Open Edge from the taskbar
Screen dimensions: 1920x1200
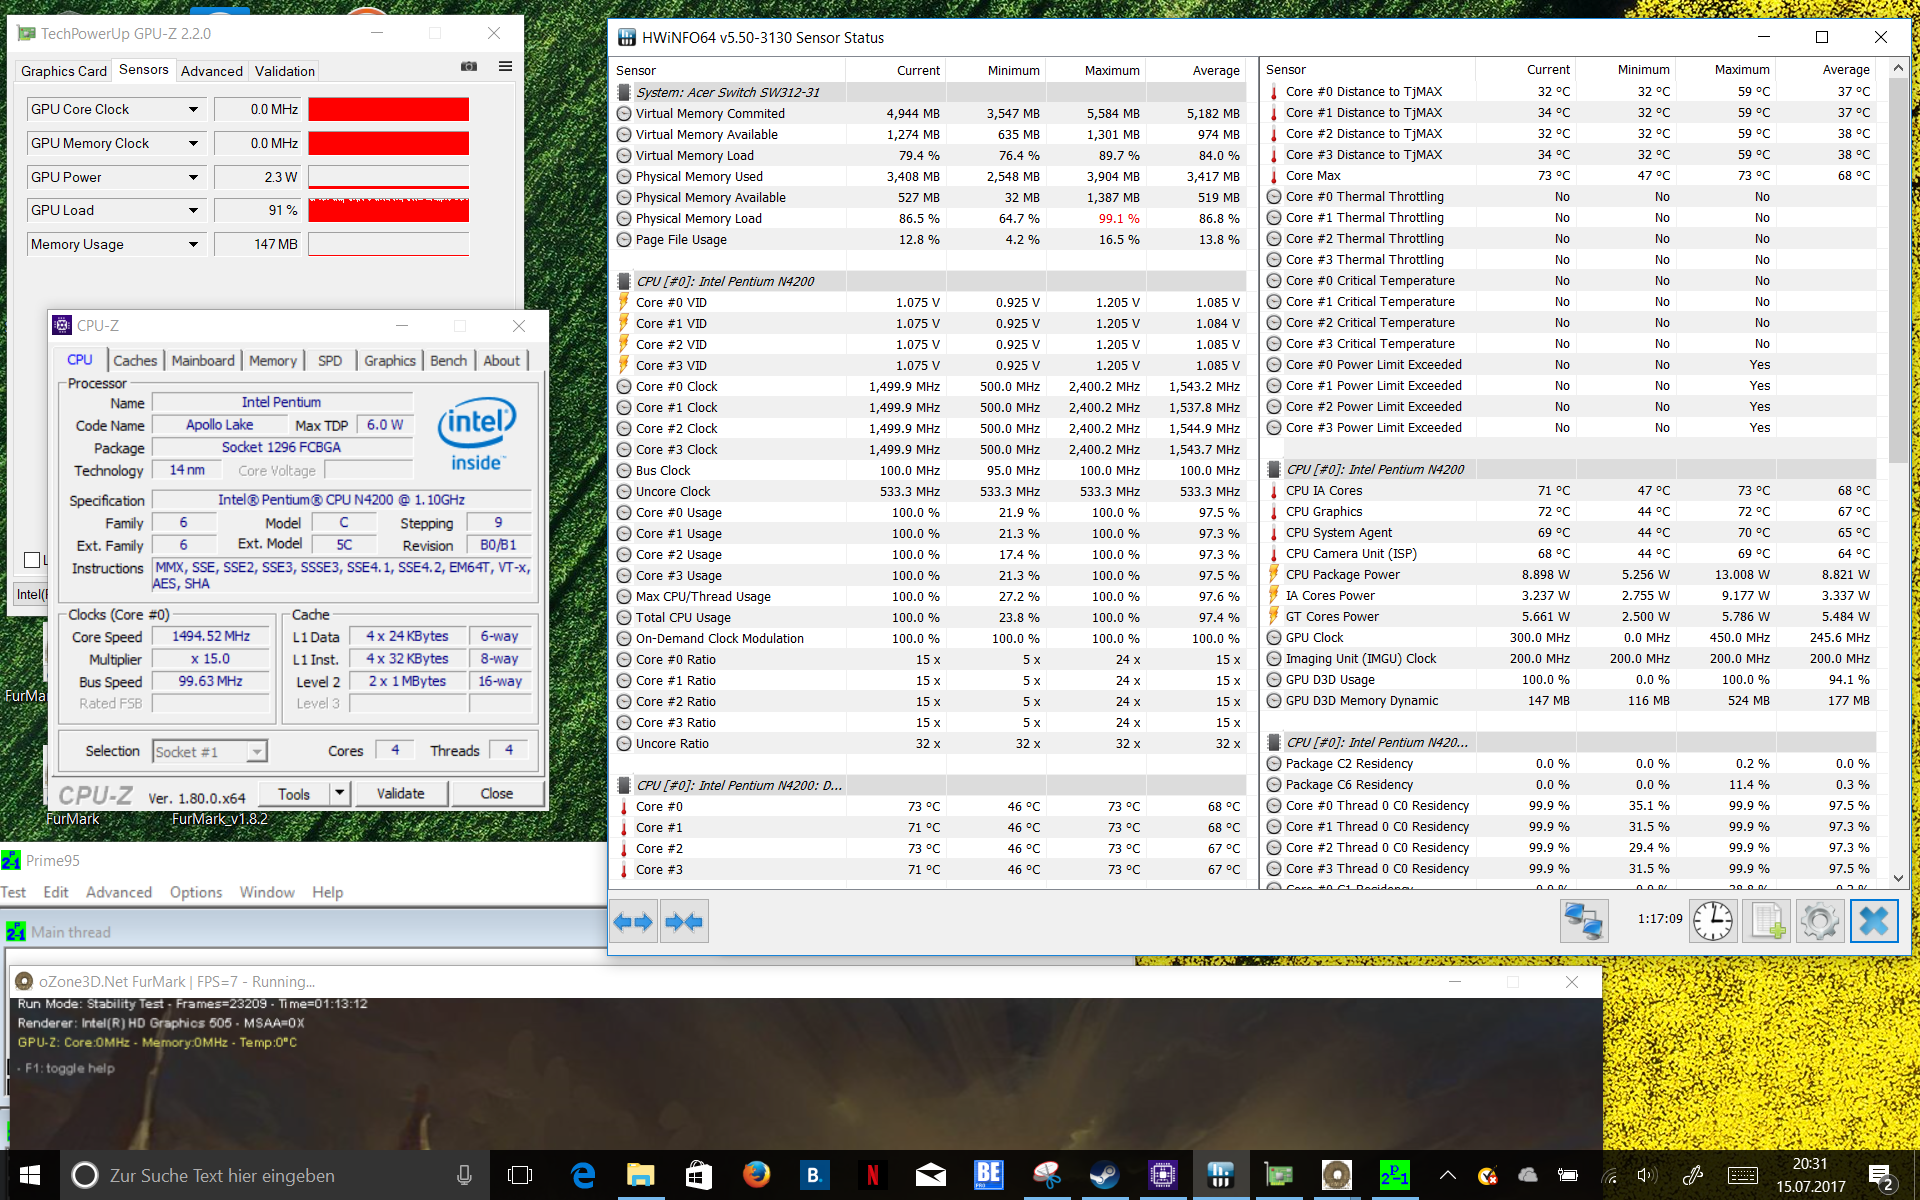[582, 1175]
